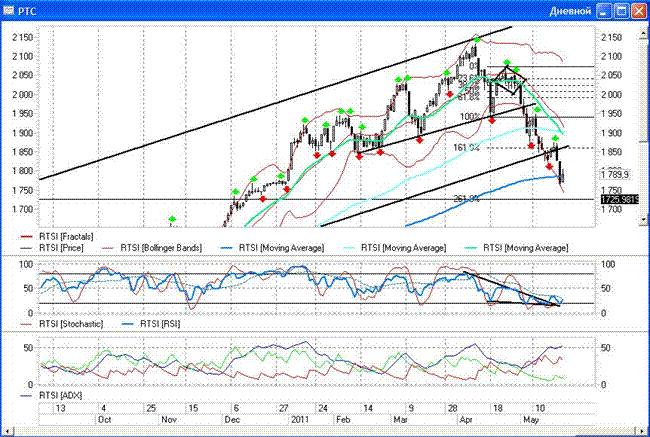Image resolution: width=650 pixels, height=437 pixels.
Task: Click the Apr month label on time axis
Action: pyautogui.click(x=466, y=420)
